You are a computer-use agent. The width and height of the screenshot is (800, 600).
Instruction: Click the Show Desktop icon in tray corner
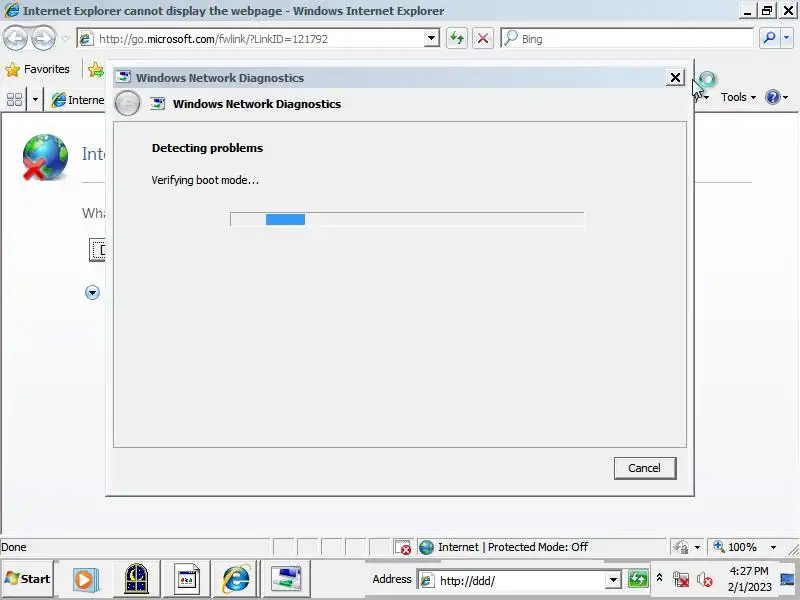point(789,580)
